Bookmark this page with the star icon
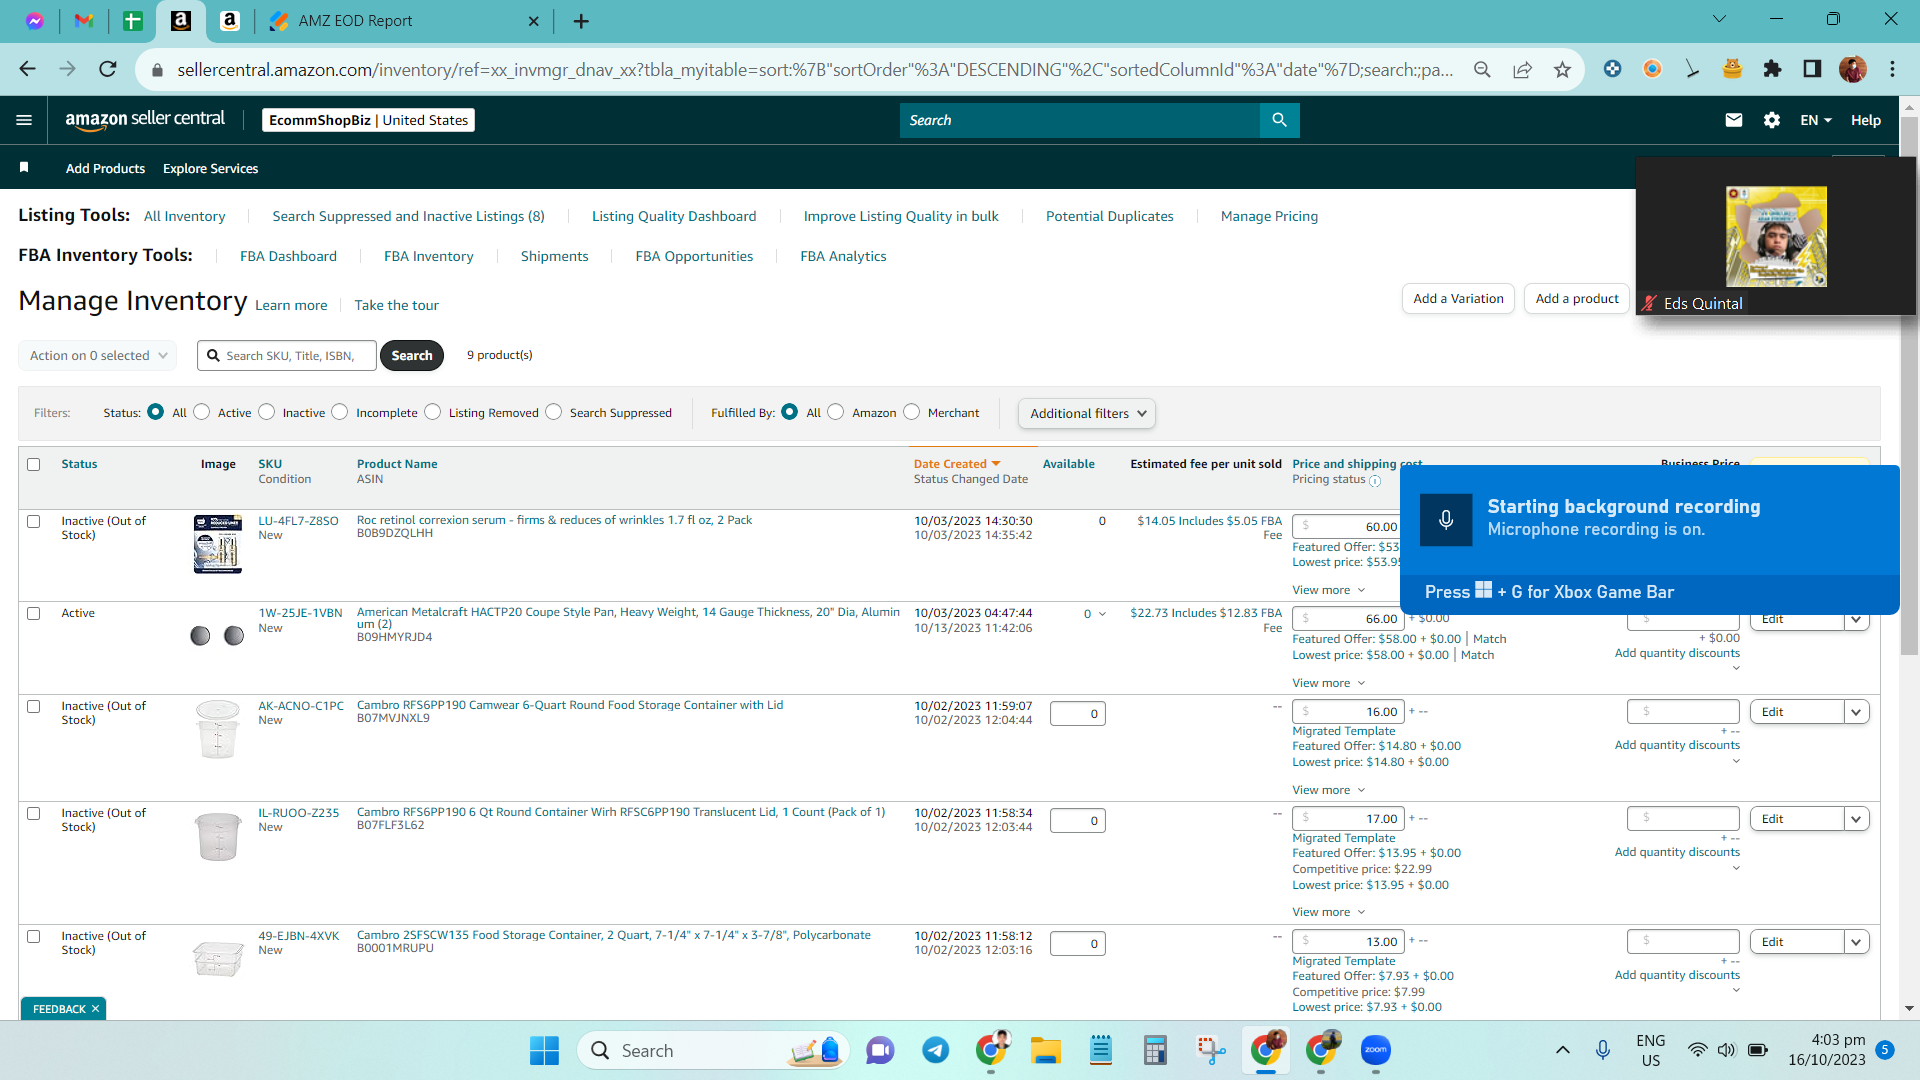This screenshot has height=1080, width=1920. 1562,69
